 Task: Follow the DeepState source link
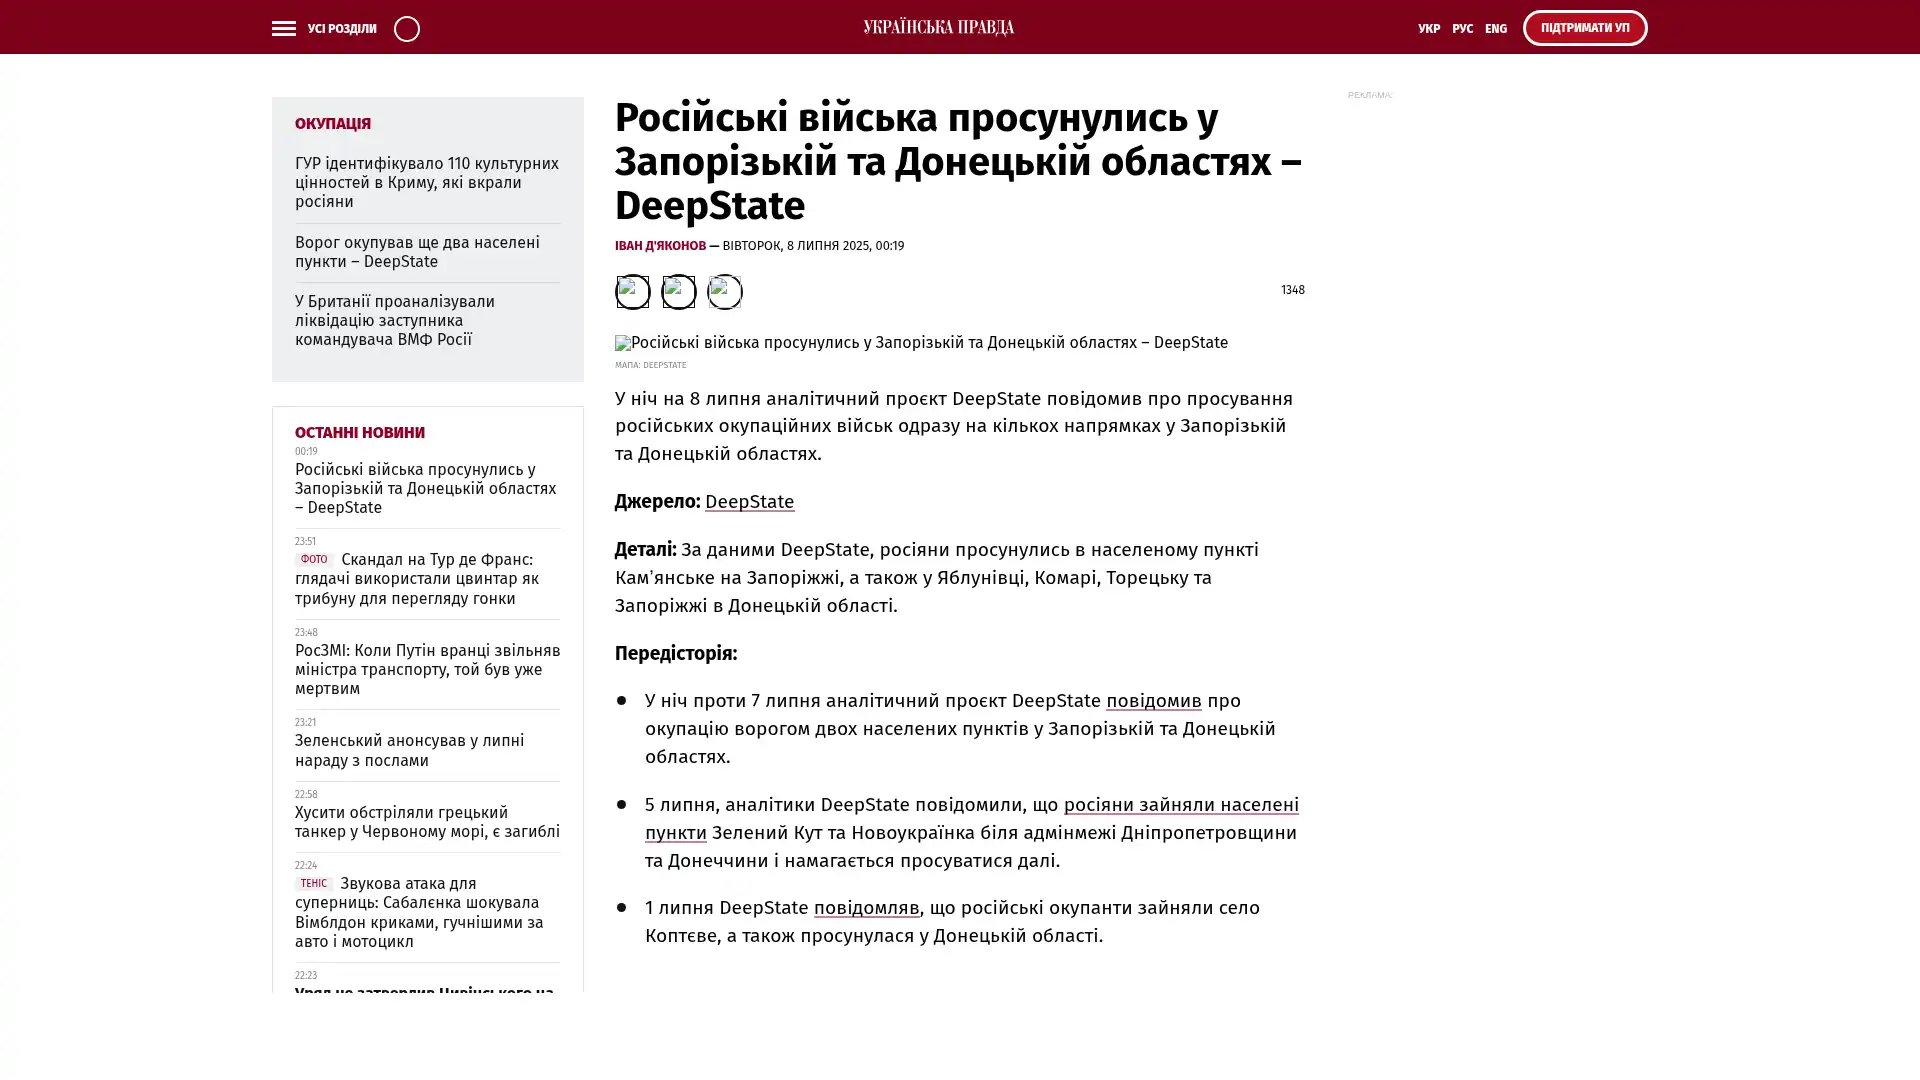pyautogui.click(x=749, y=502)
